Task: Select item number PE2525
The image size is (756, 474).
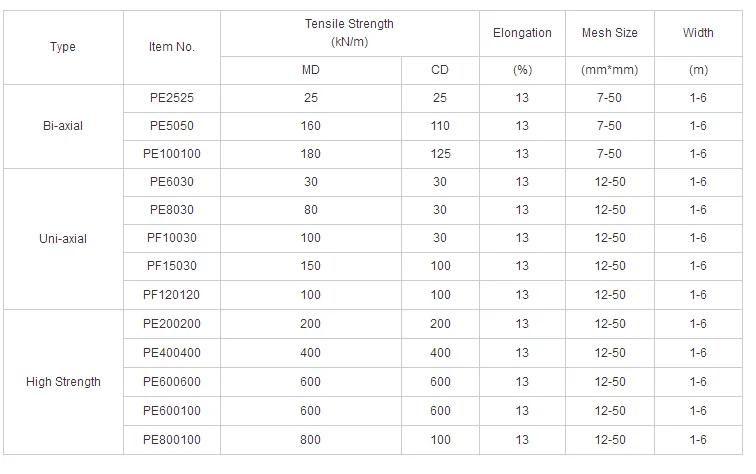Action: click(172, 98)
